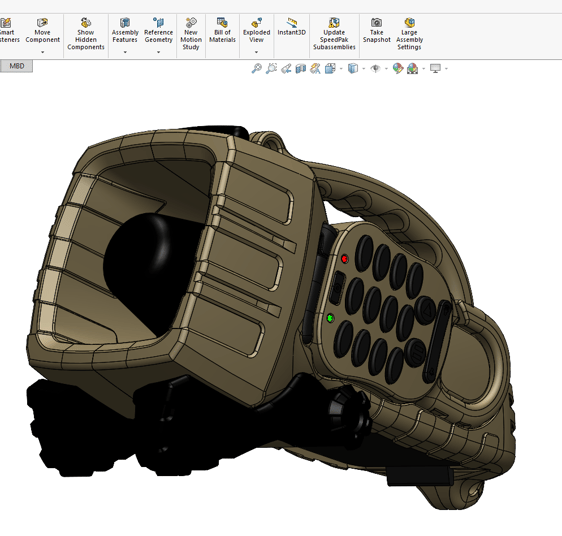The image size is (562, 536).
Task: Switch to the MBD tab
Action: click(x=16, y=66)
